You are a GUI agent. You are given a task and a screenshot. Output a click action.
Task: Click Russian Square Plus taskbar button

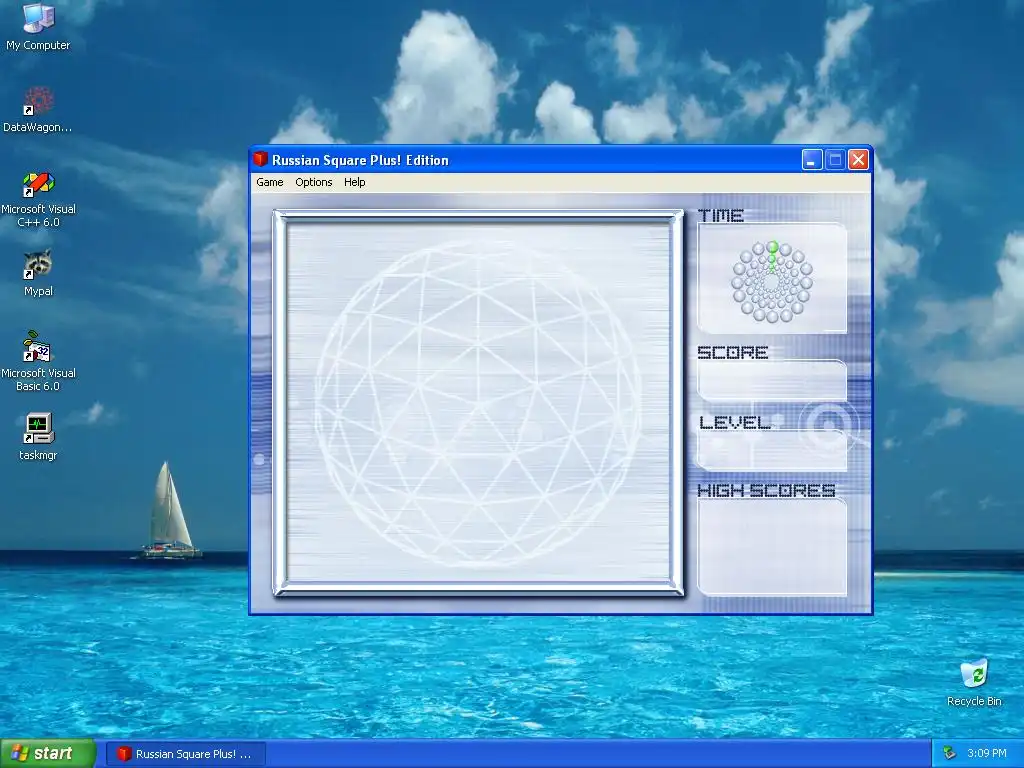click(x=185, y=754)
